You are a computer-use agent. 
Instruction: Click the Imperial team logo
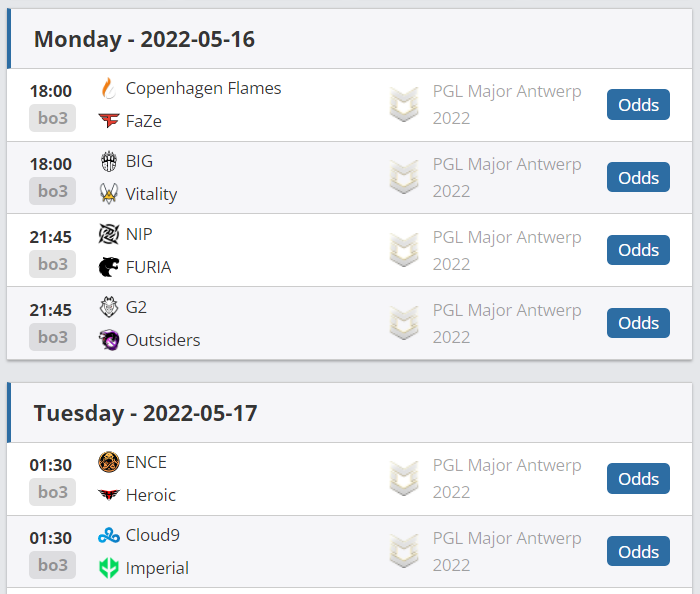tap(109, 568)
